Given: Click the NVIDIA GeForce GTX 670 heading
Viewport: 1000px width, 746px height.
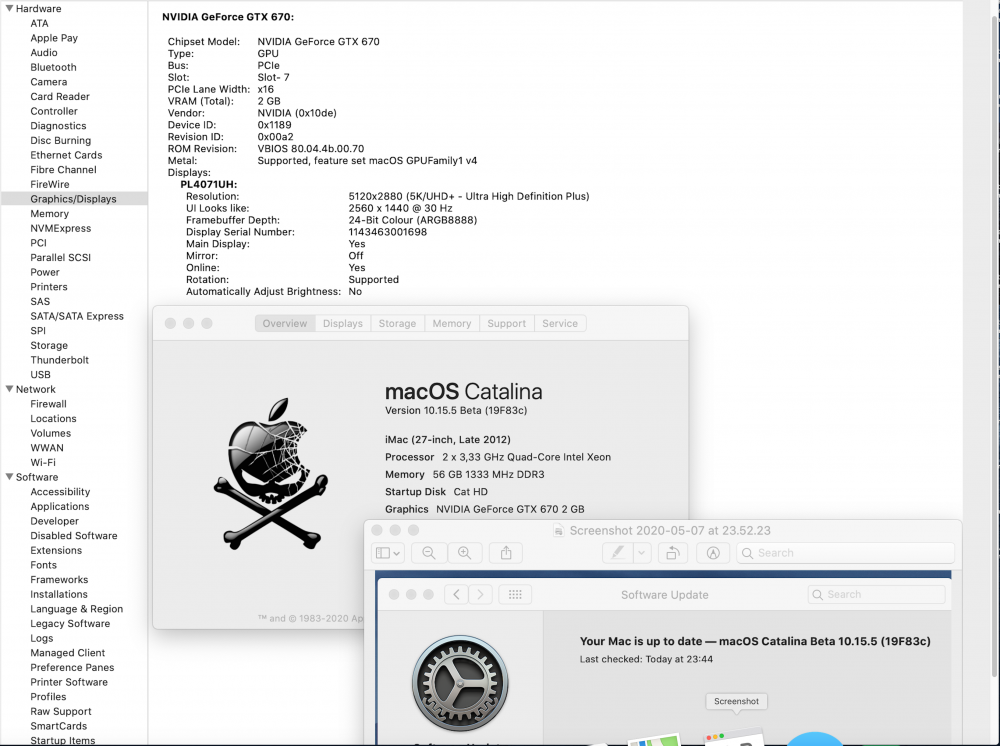Looking at the screenshot, I should (x=228, y=17).
